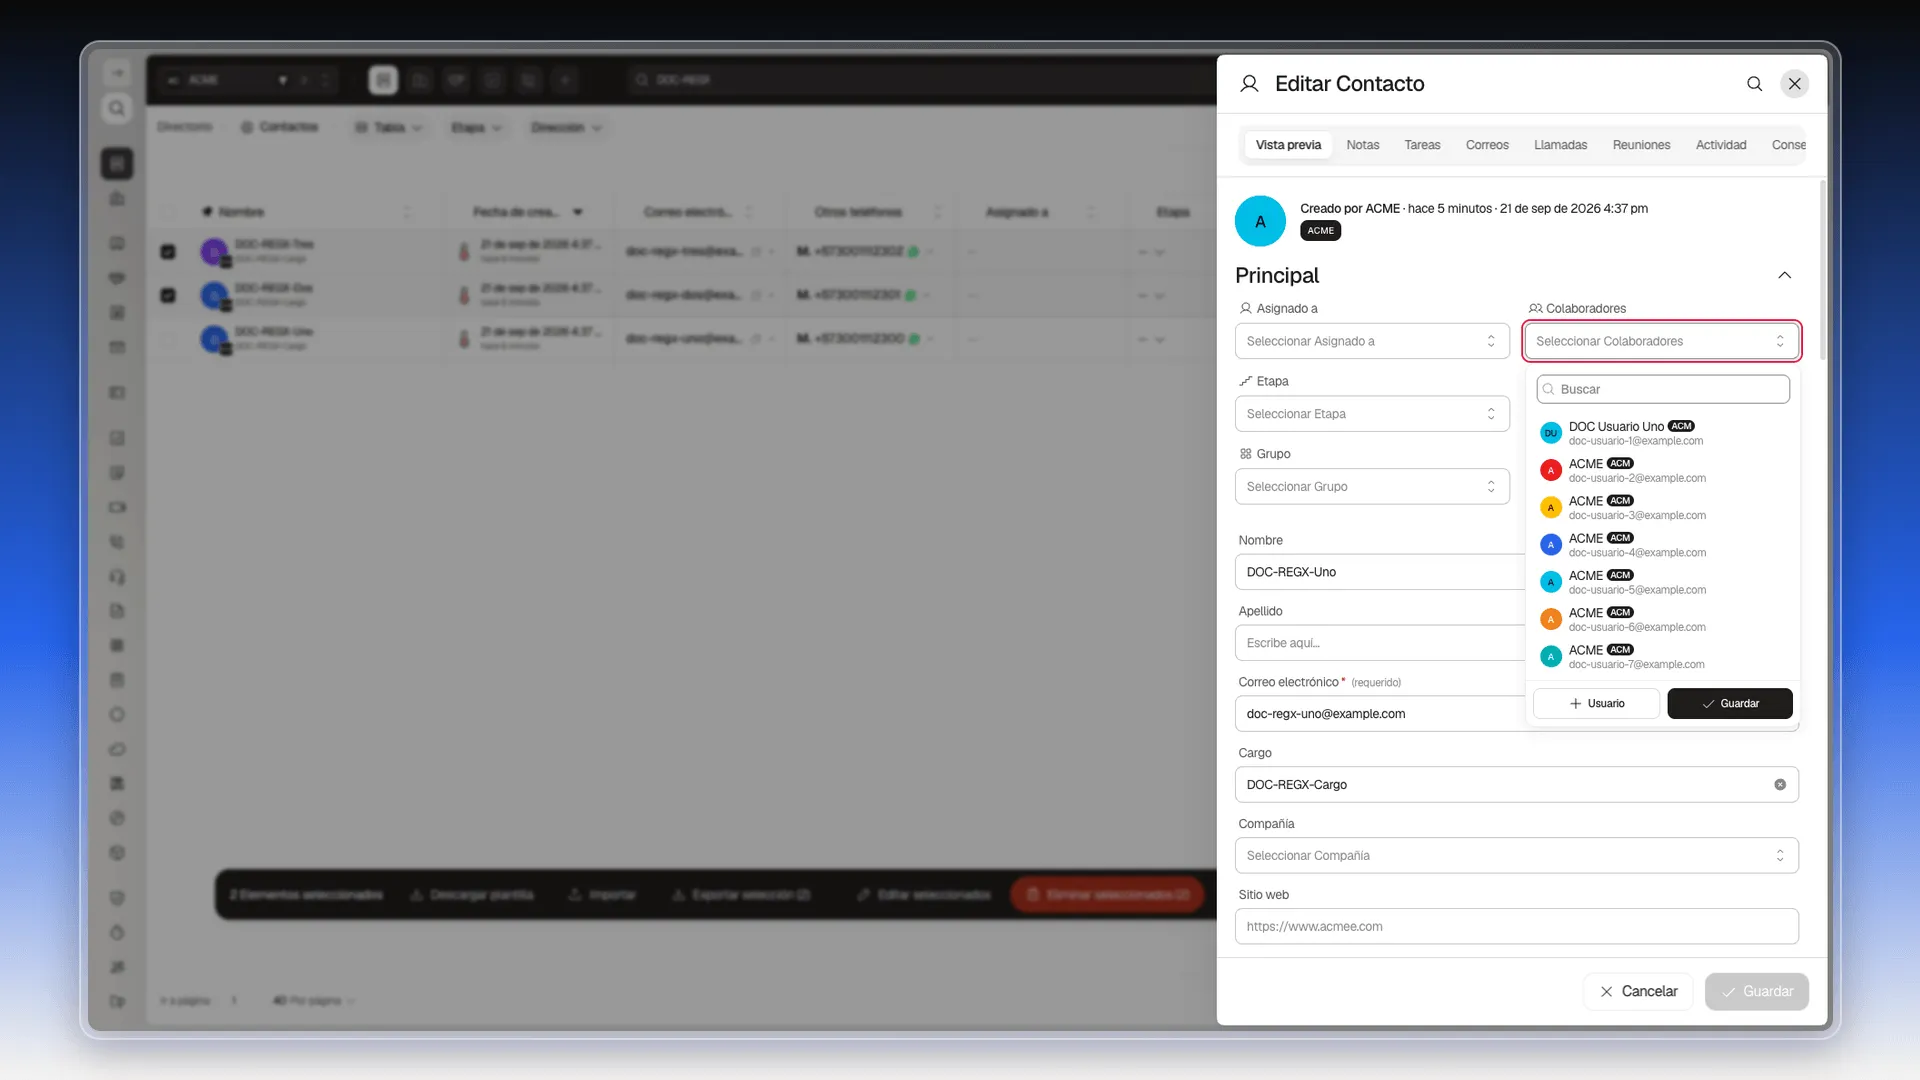Click the search icon in Editar Contacto header
Image resolution: width=1920 pixels, height=1080 pixels.
pos(1754,84)
